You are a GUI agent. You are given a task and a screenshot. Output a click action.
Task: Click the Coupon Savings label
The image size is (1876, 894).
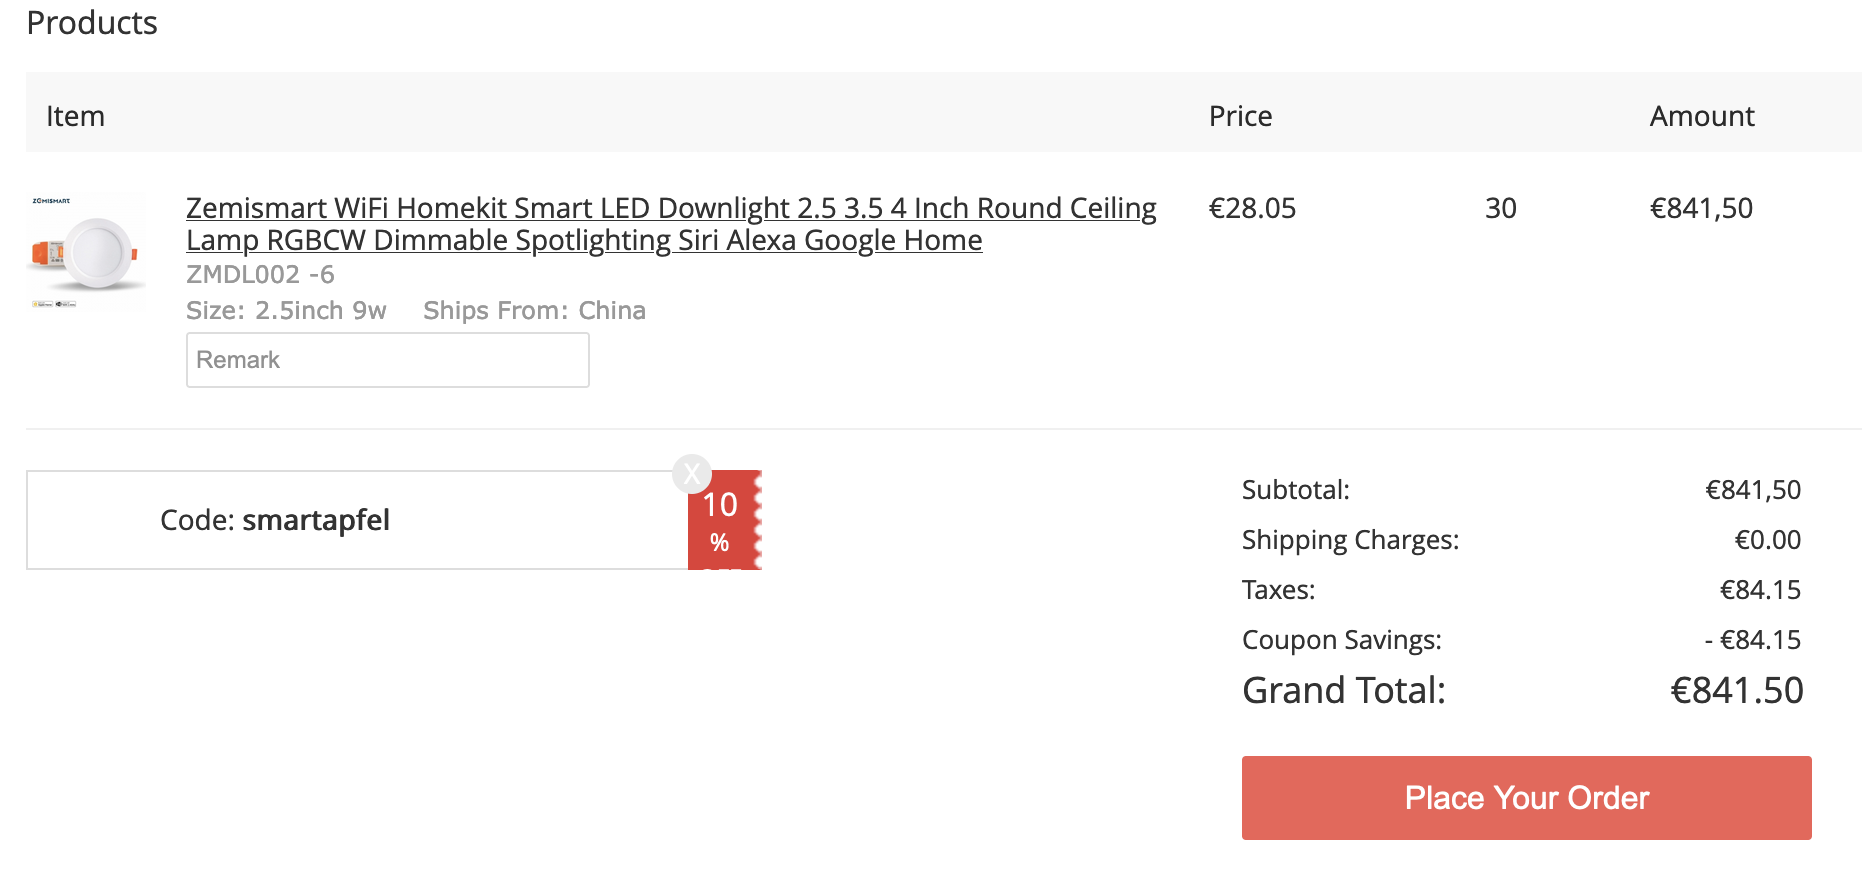pos(1341,640)
